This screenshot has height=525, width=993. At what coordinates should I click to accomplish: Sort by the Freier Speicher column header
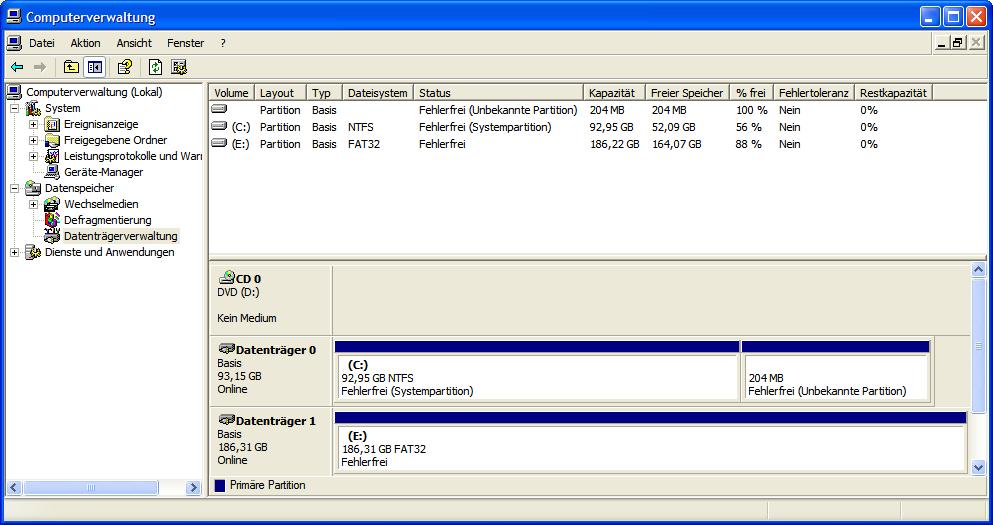coord(687,92)
